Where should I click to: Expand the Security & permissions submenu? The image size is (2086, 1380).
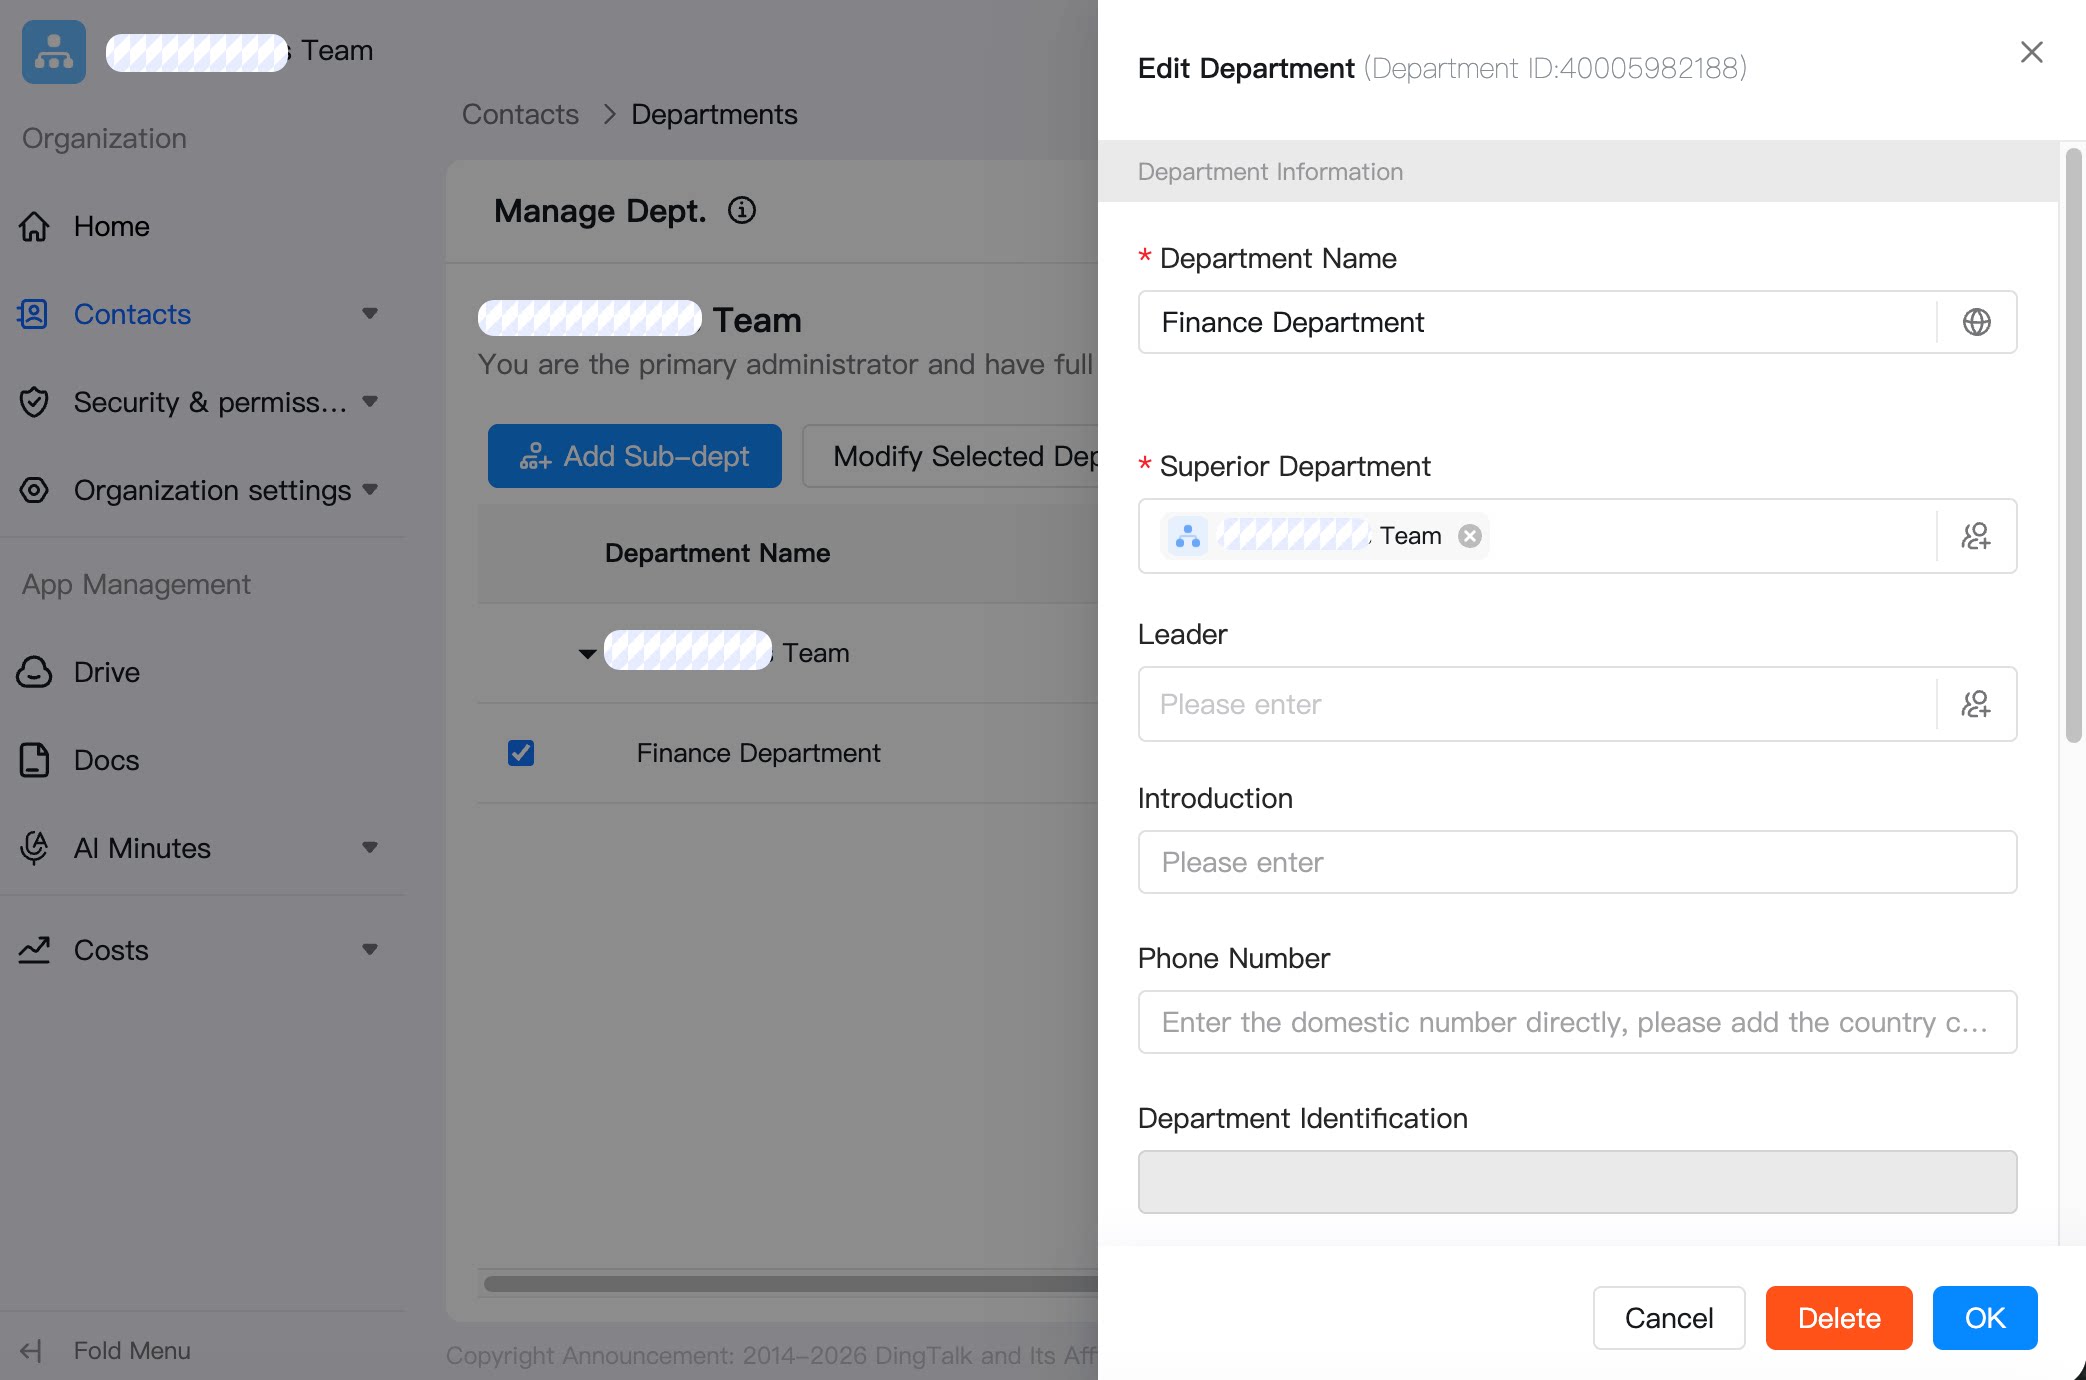click(370, 402)
